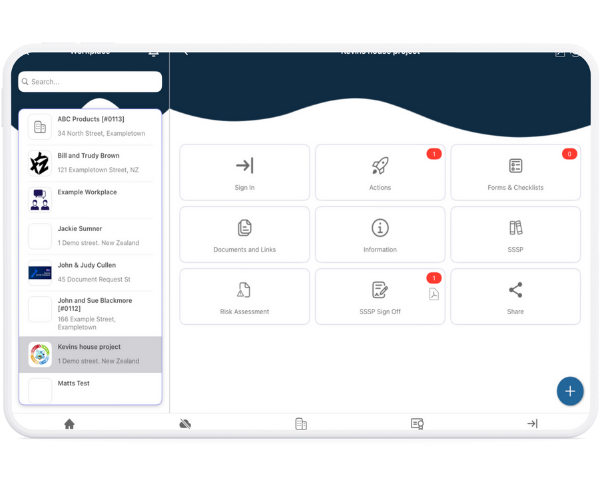
Task: Open the Information tile
Action: pyautogui.click(x=380, y=234)
